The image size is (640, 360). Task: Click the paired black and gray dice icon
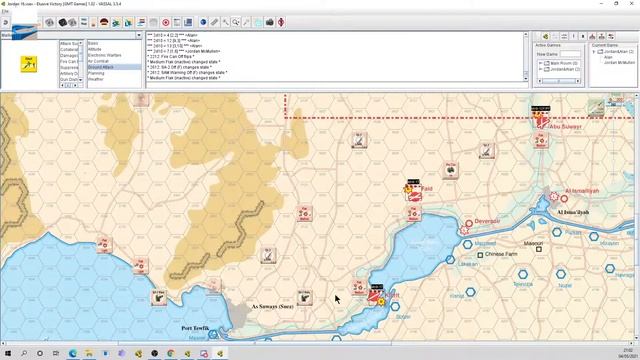67,22
